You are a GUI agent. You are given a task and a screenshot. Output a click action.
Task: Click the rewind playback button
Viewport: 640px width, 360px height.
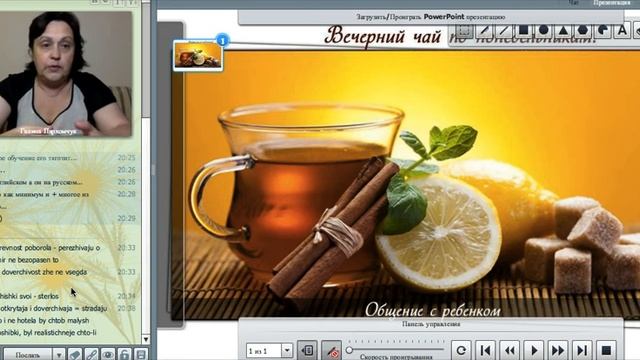(x=509, y=350)
